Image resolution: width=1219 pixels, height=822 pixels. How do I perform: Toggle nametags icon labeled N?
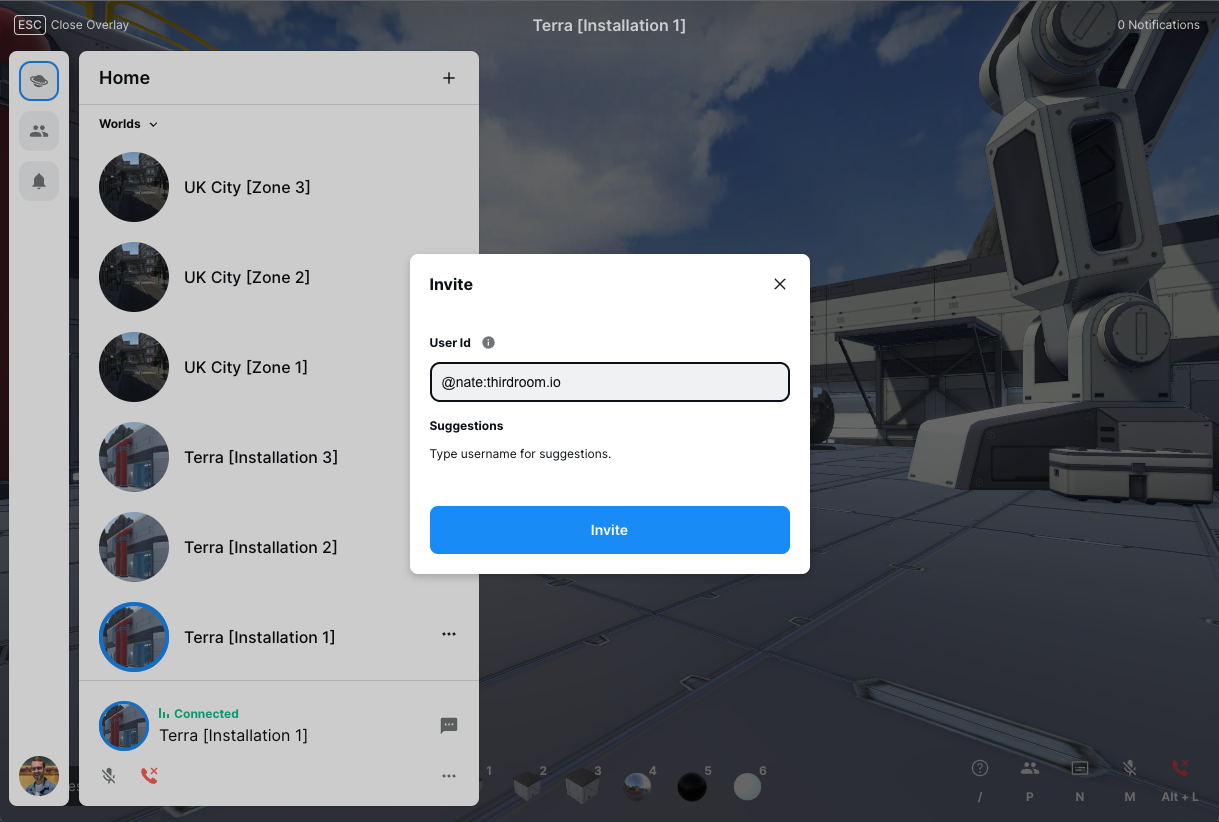1079,768
